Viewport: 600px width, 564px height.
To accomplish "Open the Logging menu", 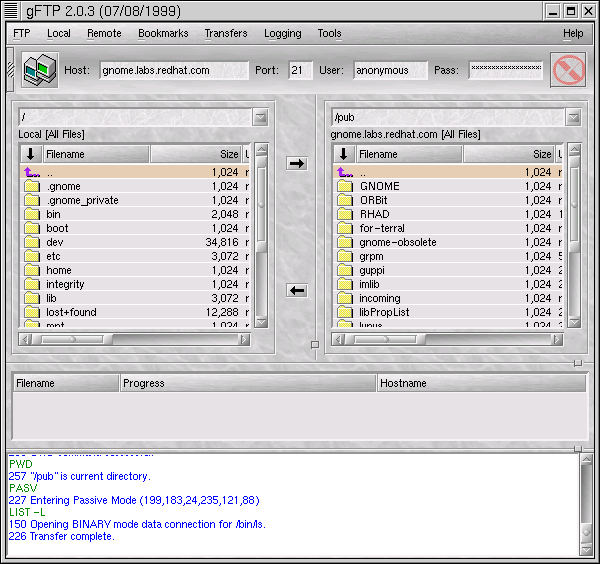I will pos(283,34).
